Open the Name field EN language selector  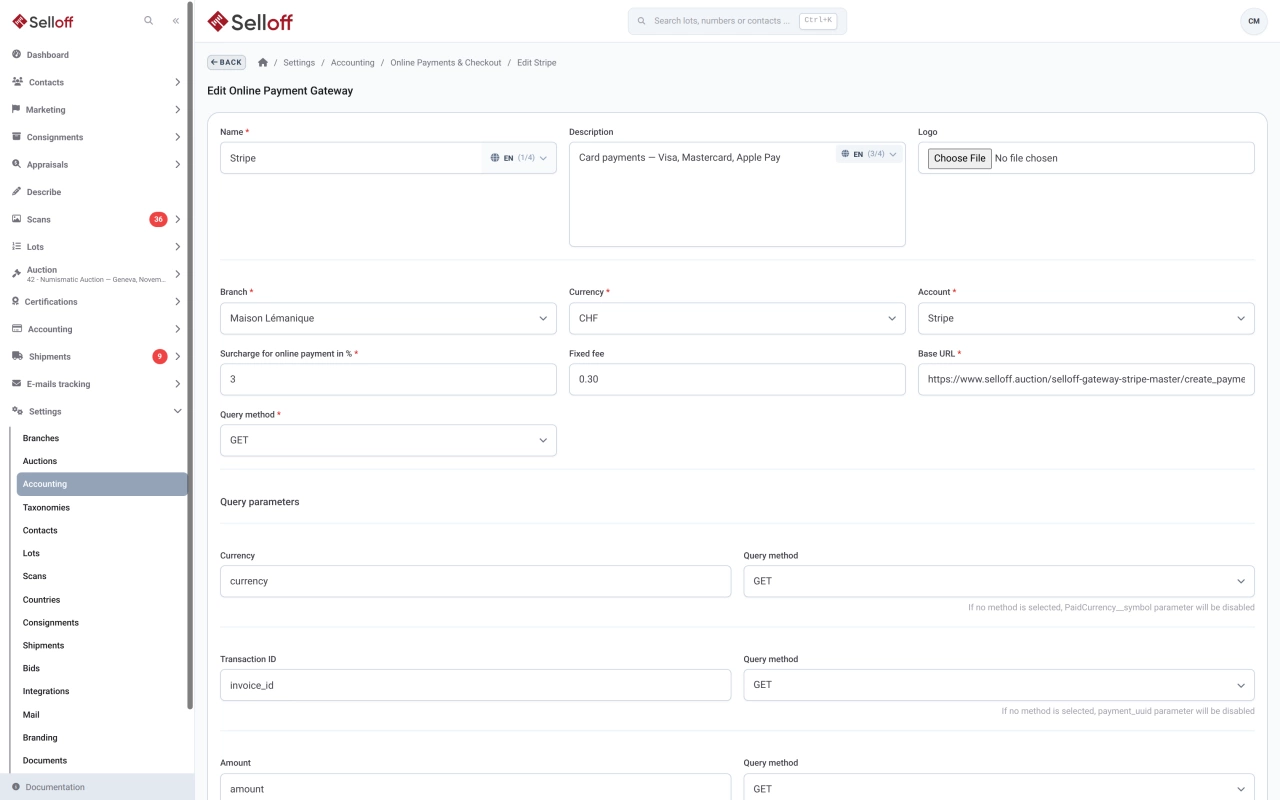pyautogui.click(x=519, y=158)
